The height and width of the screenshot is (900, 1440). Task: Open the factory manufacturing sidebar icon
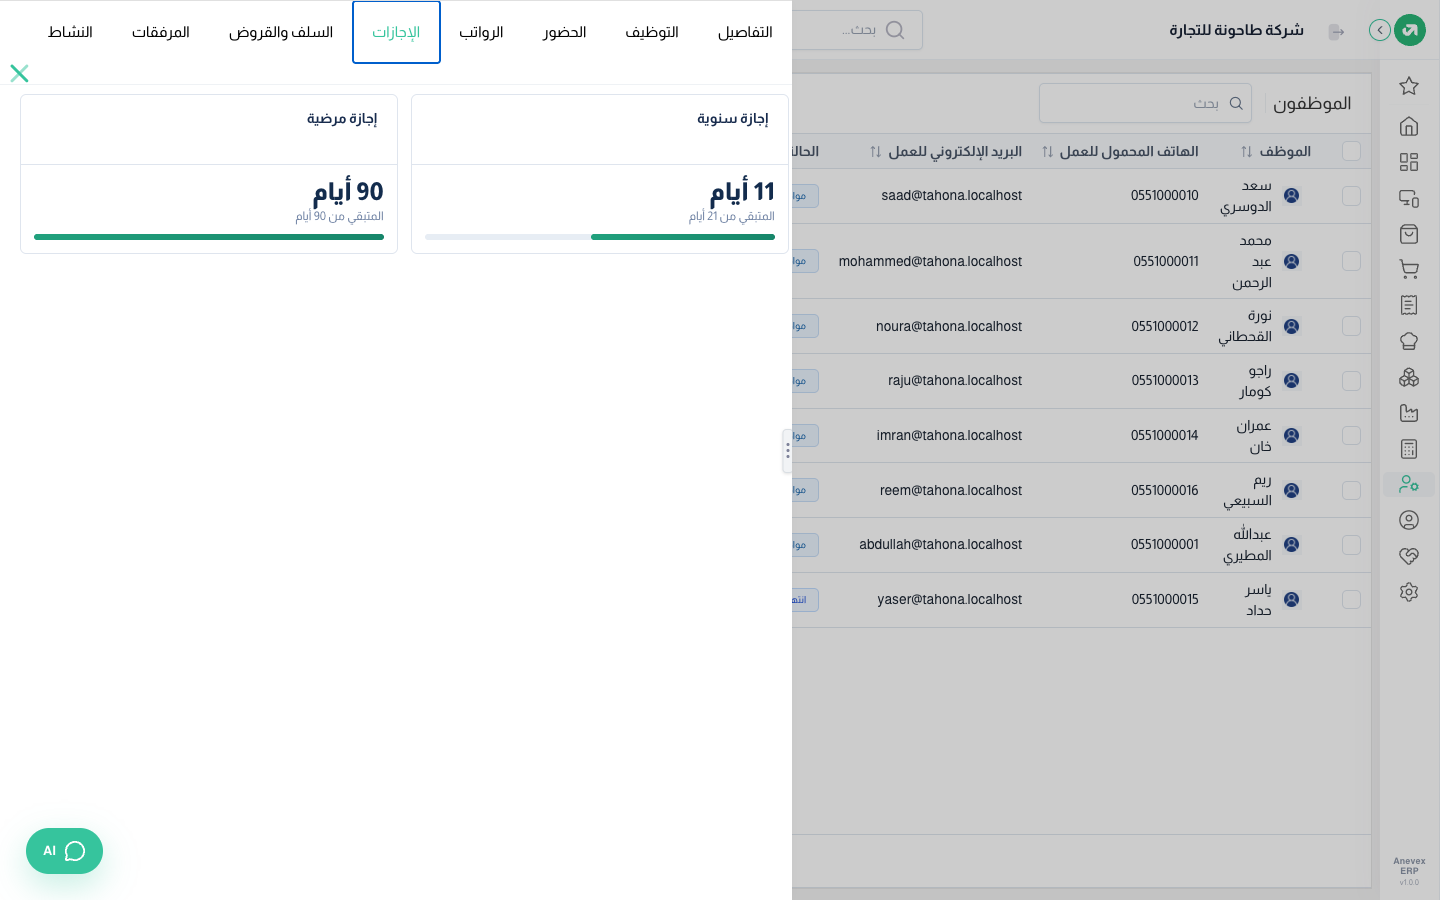click(1409, 413)
